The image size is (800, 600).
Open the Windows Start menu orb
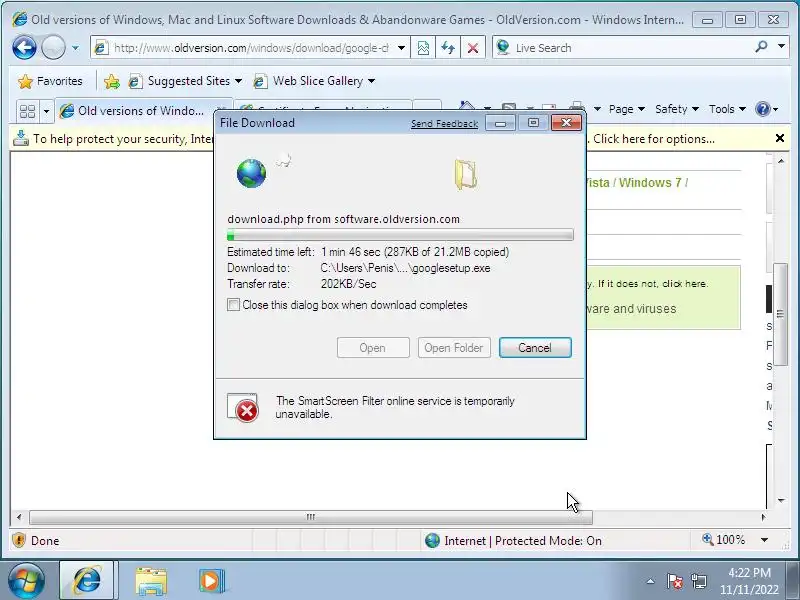[x=26, y=581]
